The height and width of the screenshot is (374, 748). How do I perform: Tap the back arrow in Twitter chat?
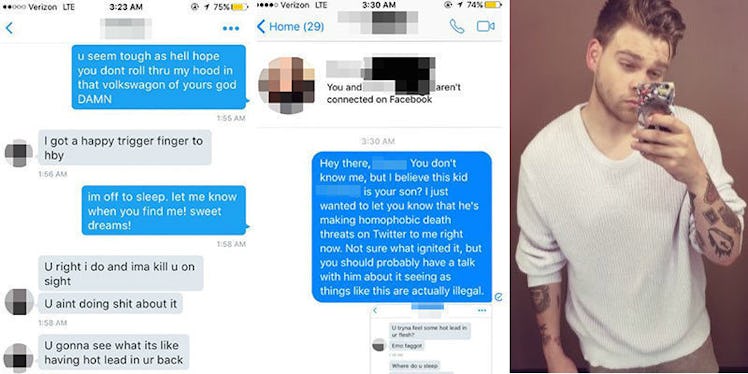click(9, 28)
